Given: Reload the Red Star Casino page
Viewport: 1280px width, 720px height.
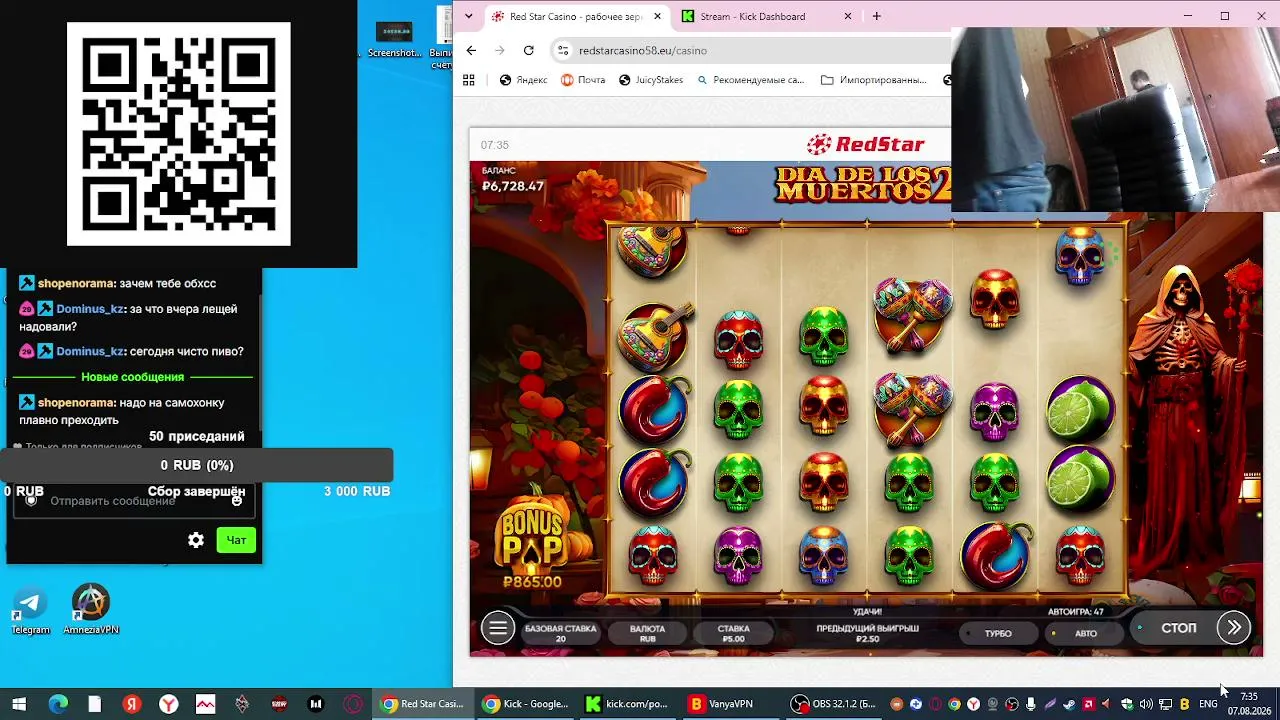Looking at the screenshot, I should pos(528,50).
